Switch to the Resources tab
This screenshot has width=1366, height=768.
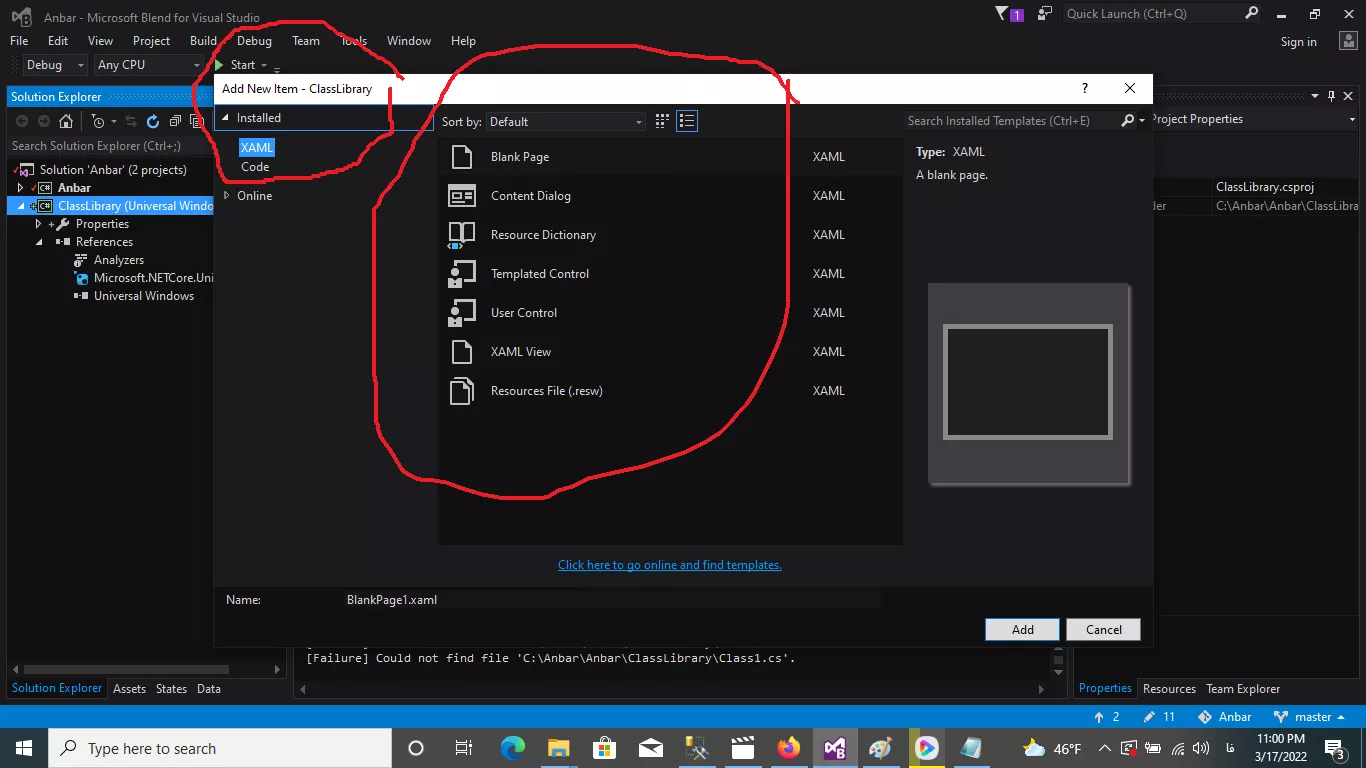1169,689
